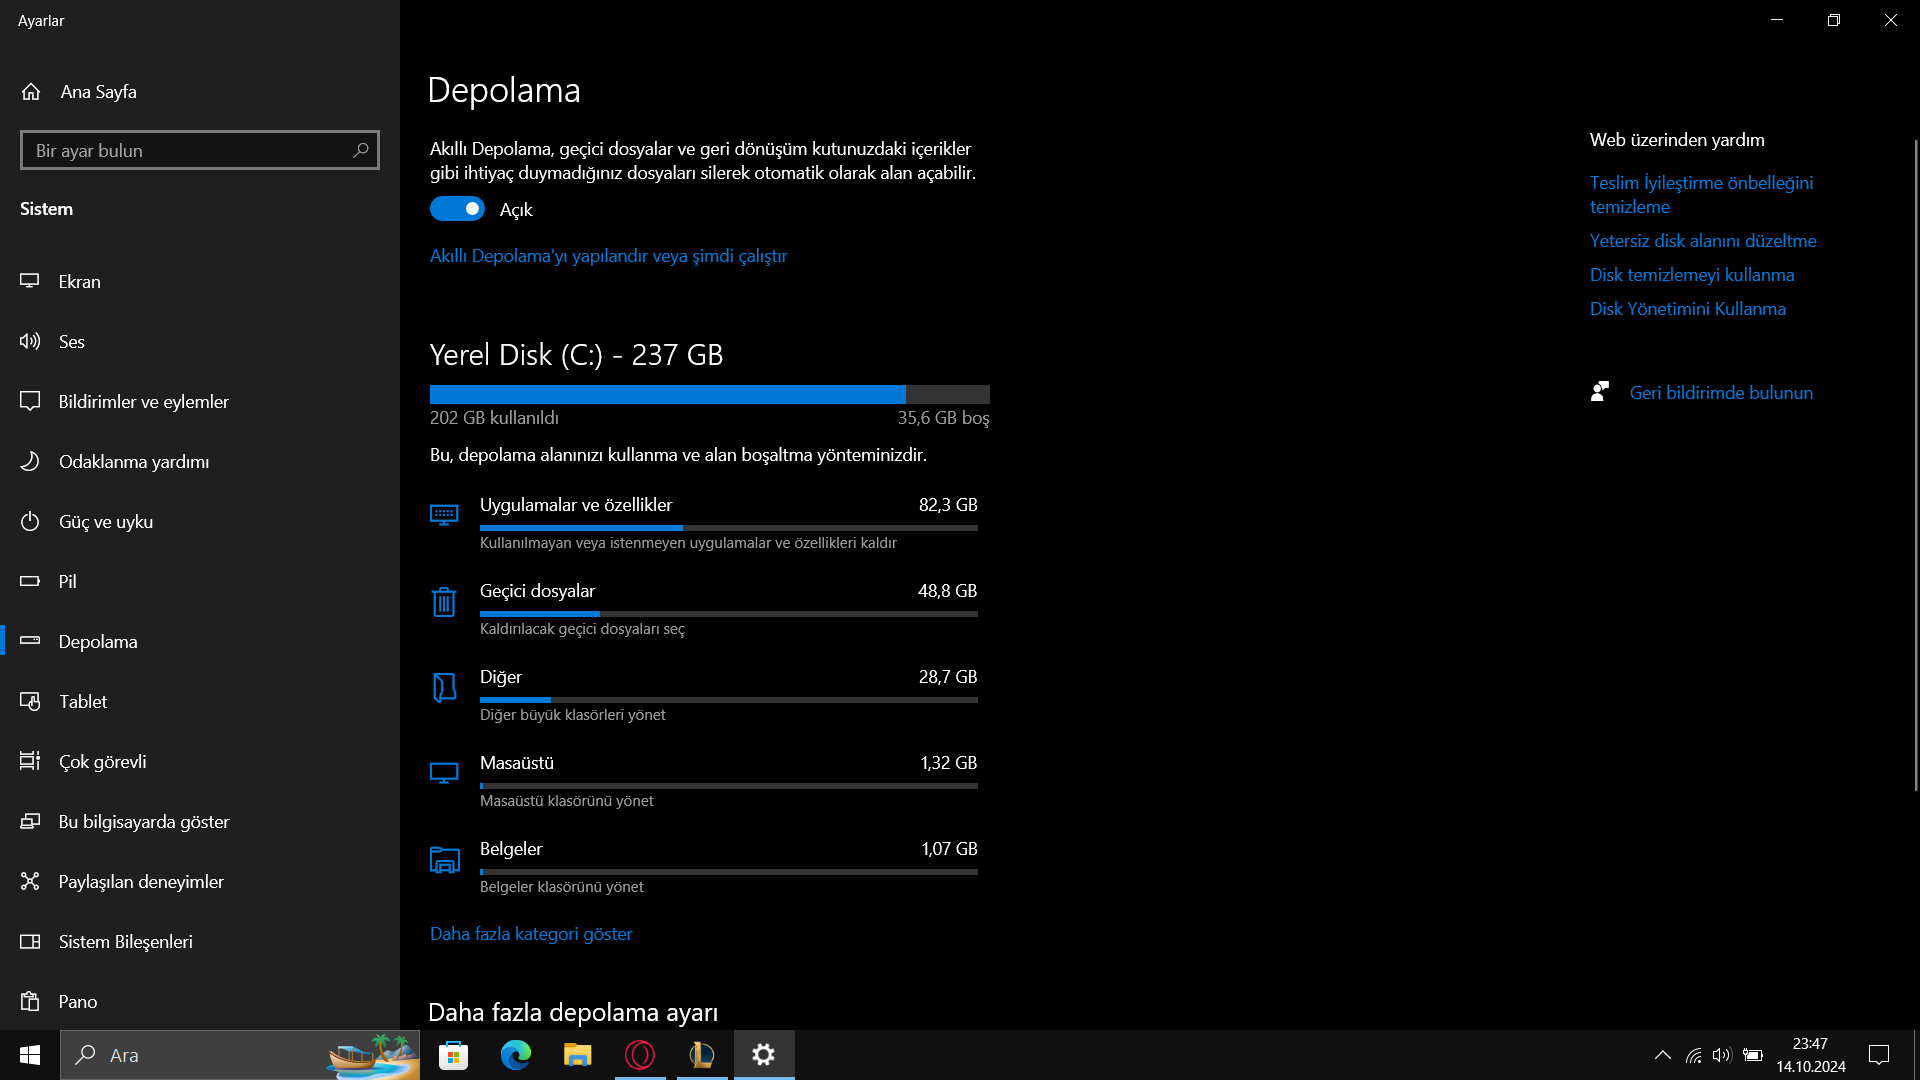Open Pano sidebar item
Viewport: 1920px width, 1080px height.
77,1002
